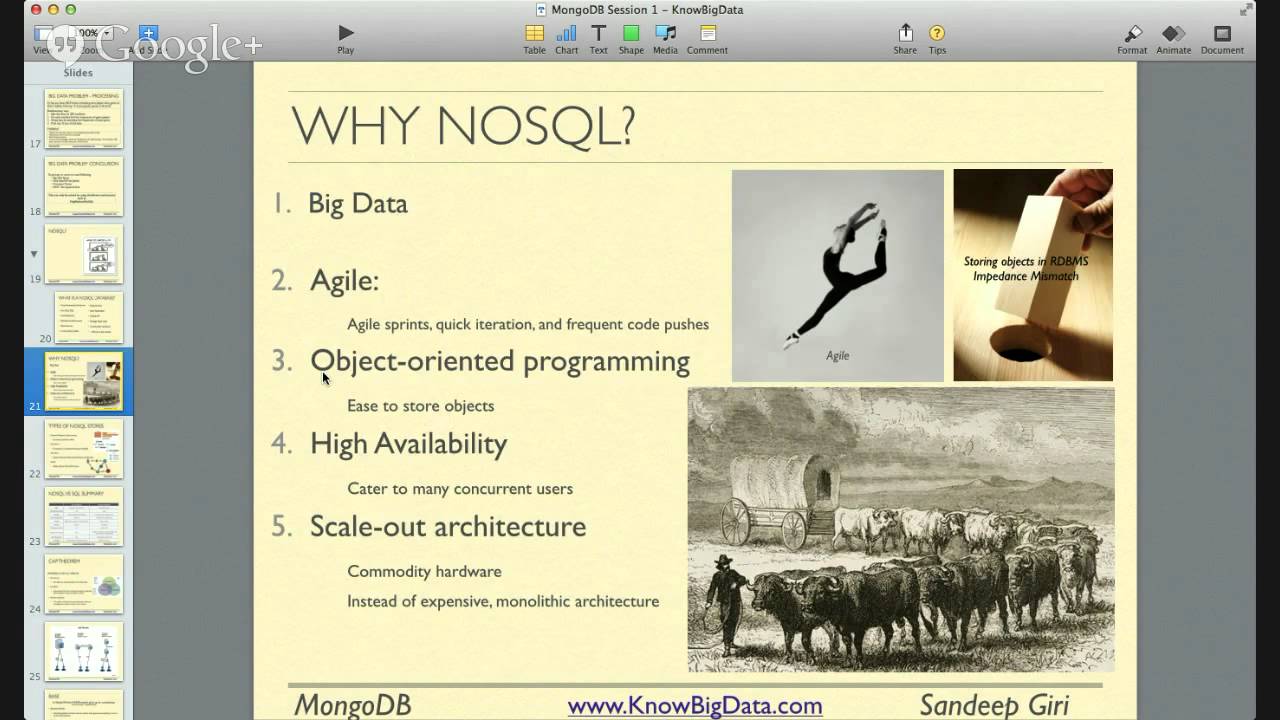Select slide 24 thumbnail

coord(84,584)
